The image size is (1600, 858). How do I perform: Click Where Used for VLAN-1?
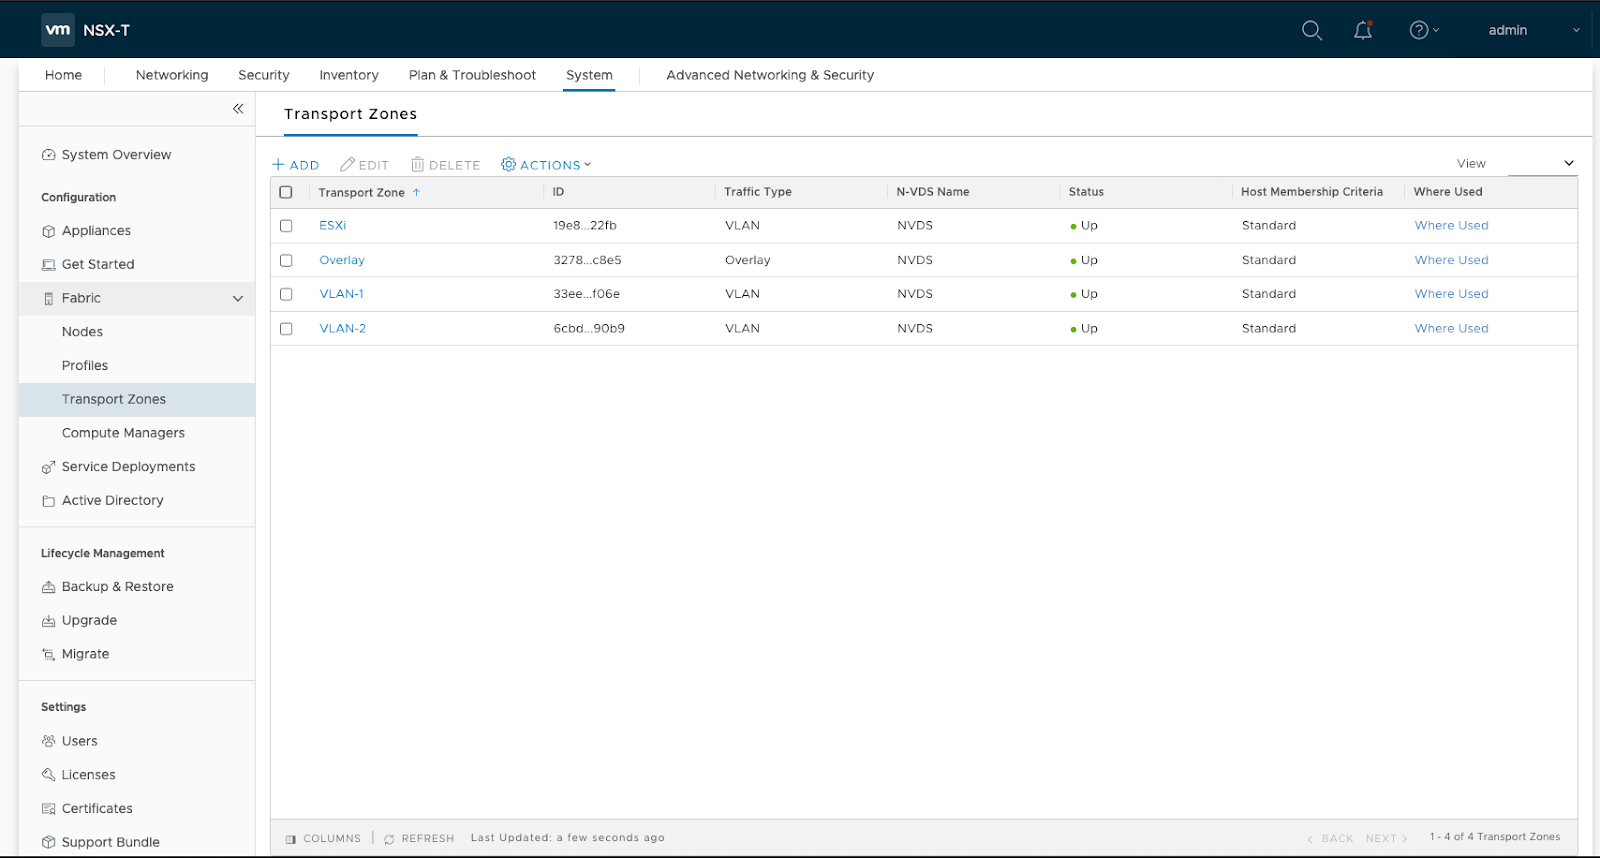coord(1451,294)
